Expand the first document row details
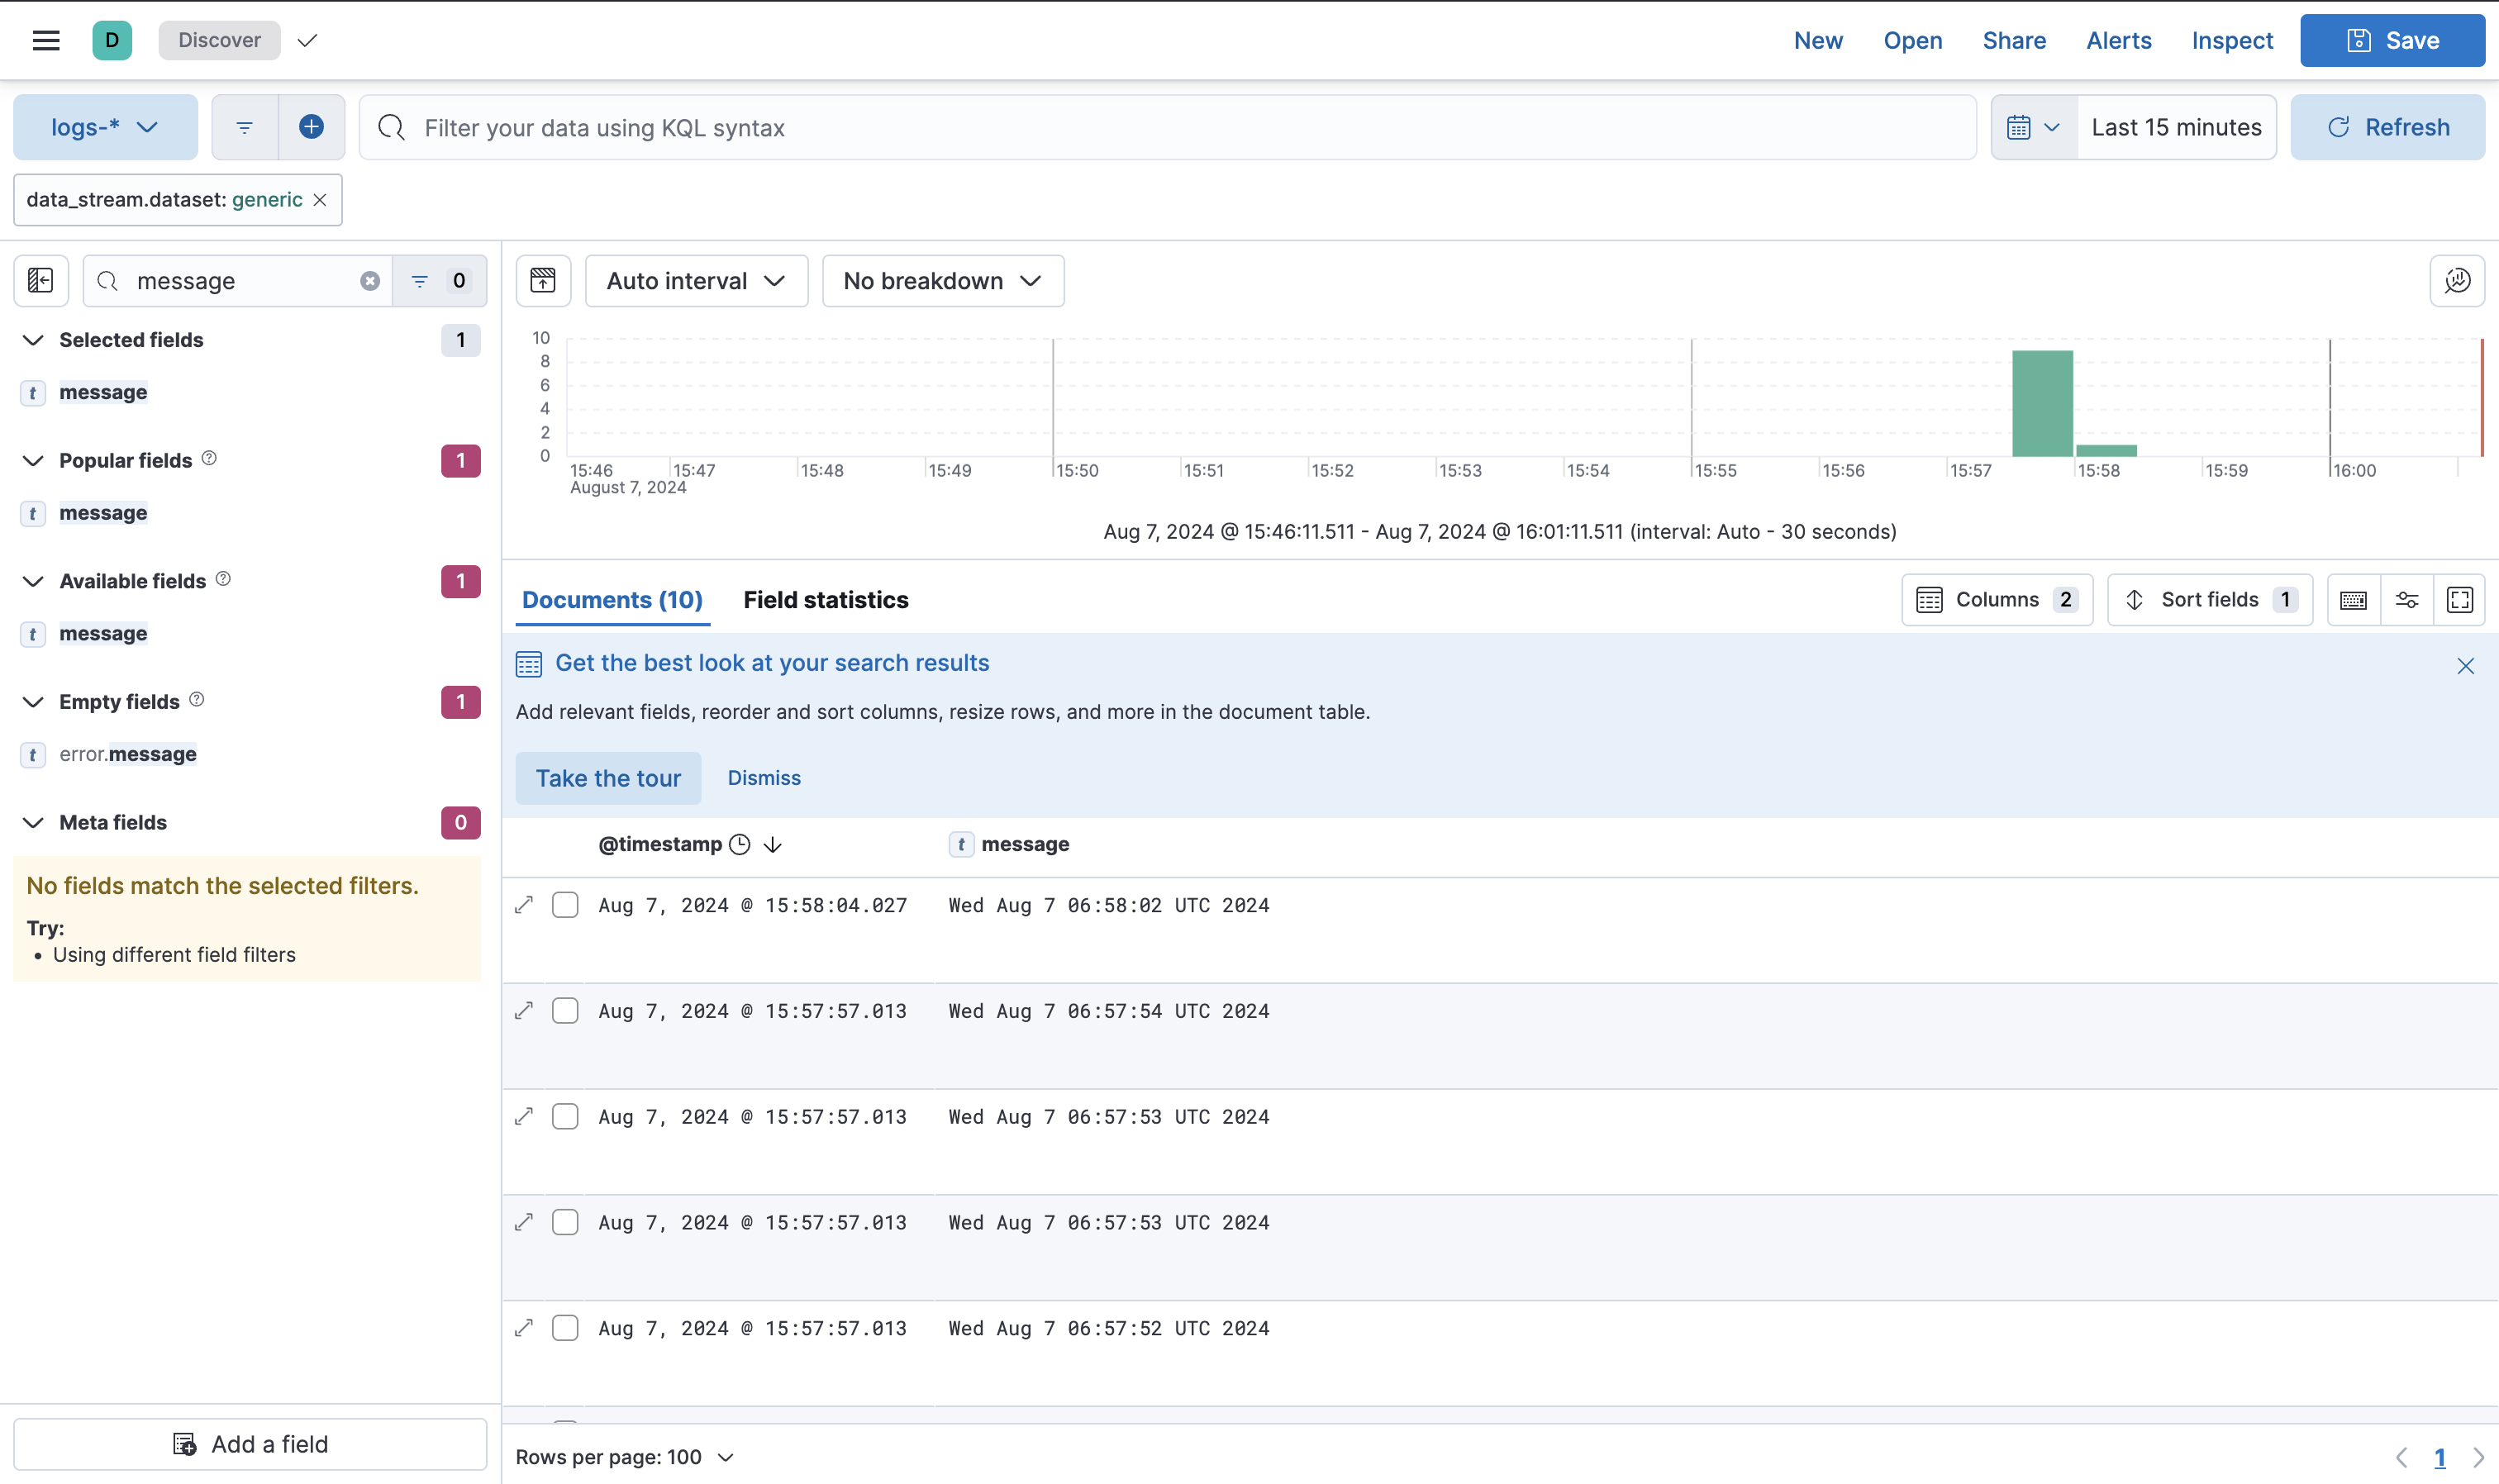 click(524, 905)
